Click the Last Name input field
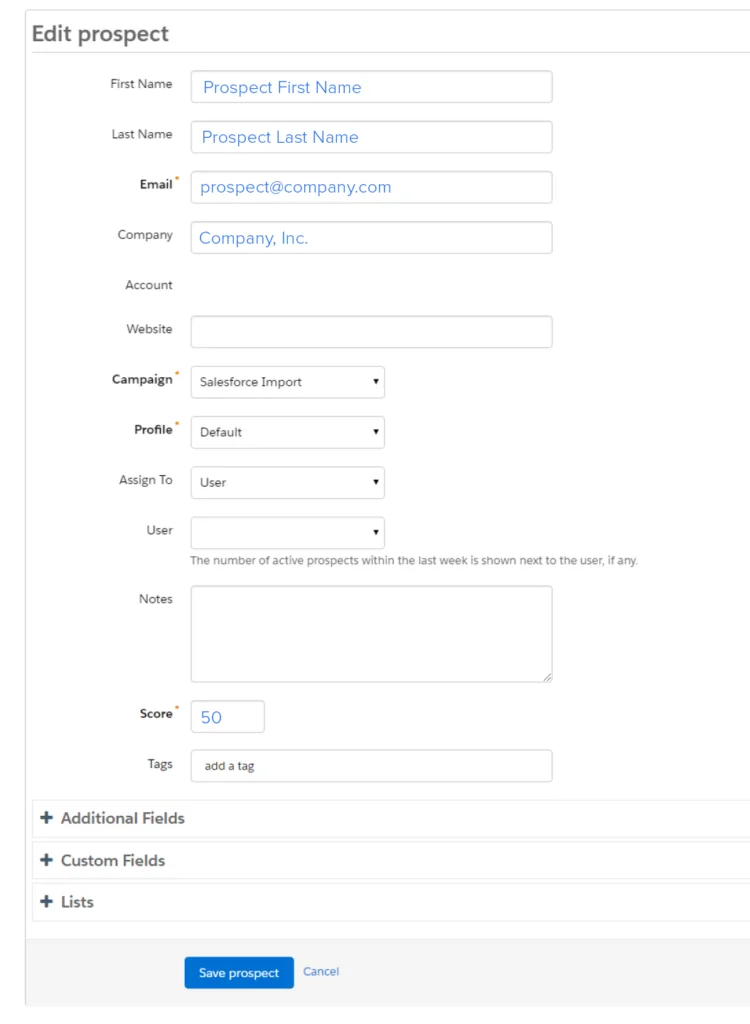 371,137
